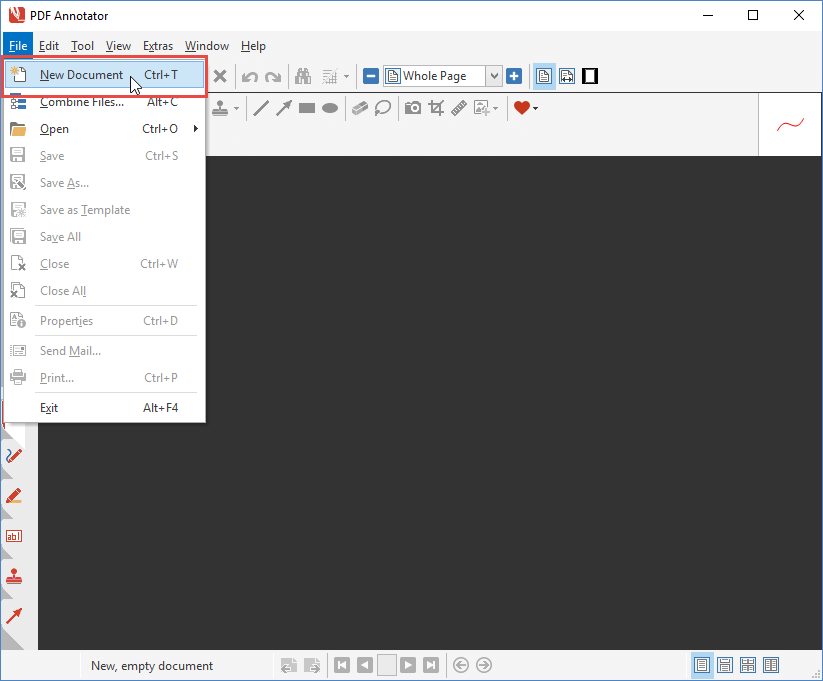Select the Stamp tool in toolbar
823x681 pixels.
pyautogui.click(x=220, y=108)
